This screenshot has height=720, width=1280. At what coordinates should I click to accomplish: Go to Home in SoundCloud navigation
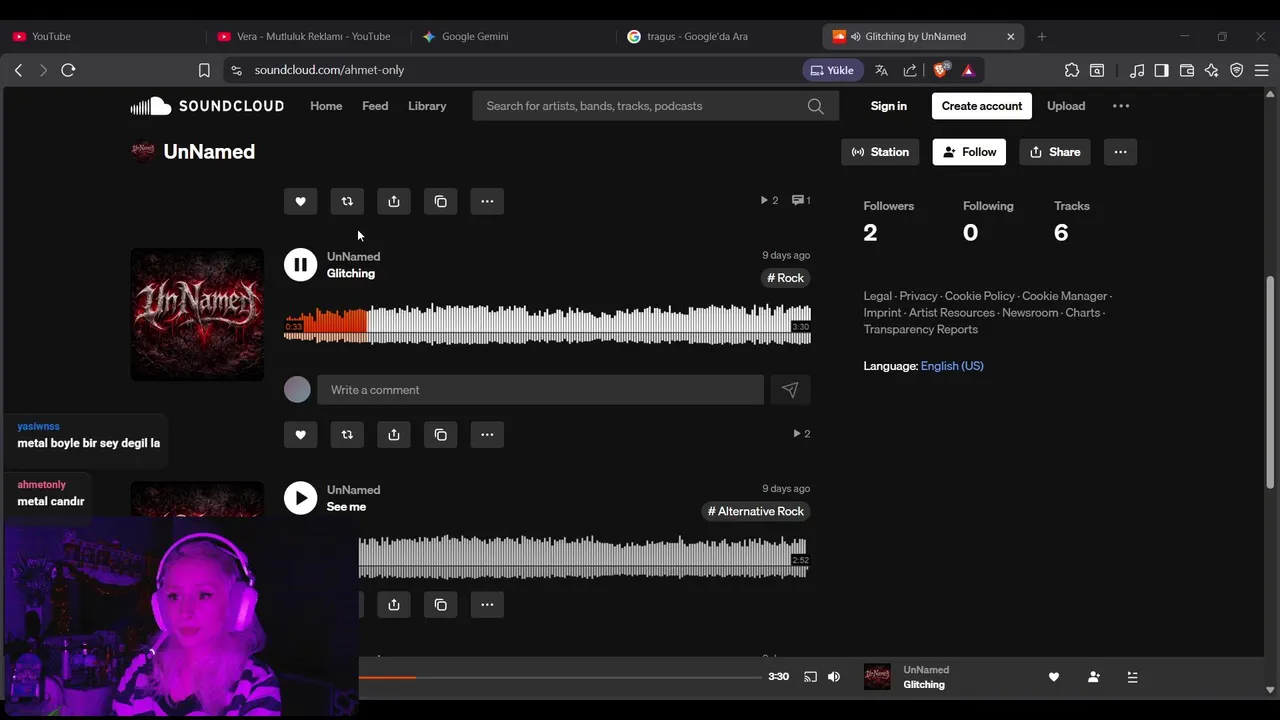tap(326, 106)
